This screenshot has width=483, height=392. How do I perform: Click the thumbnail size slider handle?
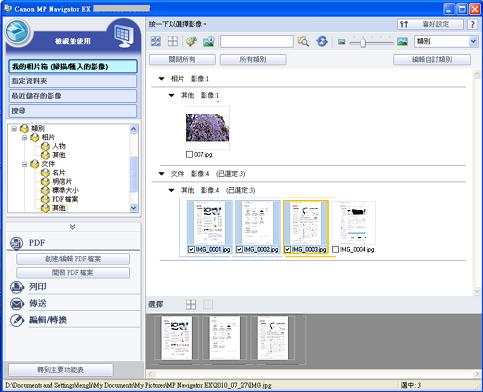[362, 43]
